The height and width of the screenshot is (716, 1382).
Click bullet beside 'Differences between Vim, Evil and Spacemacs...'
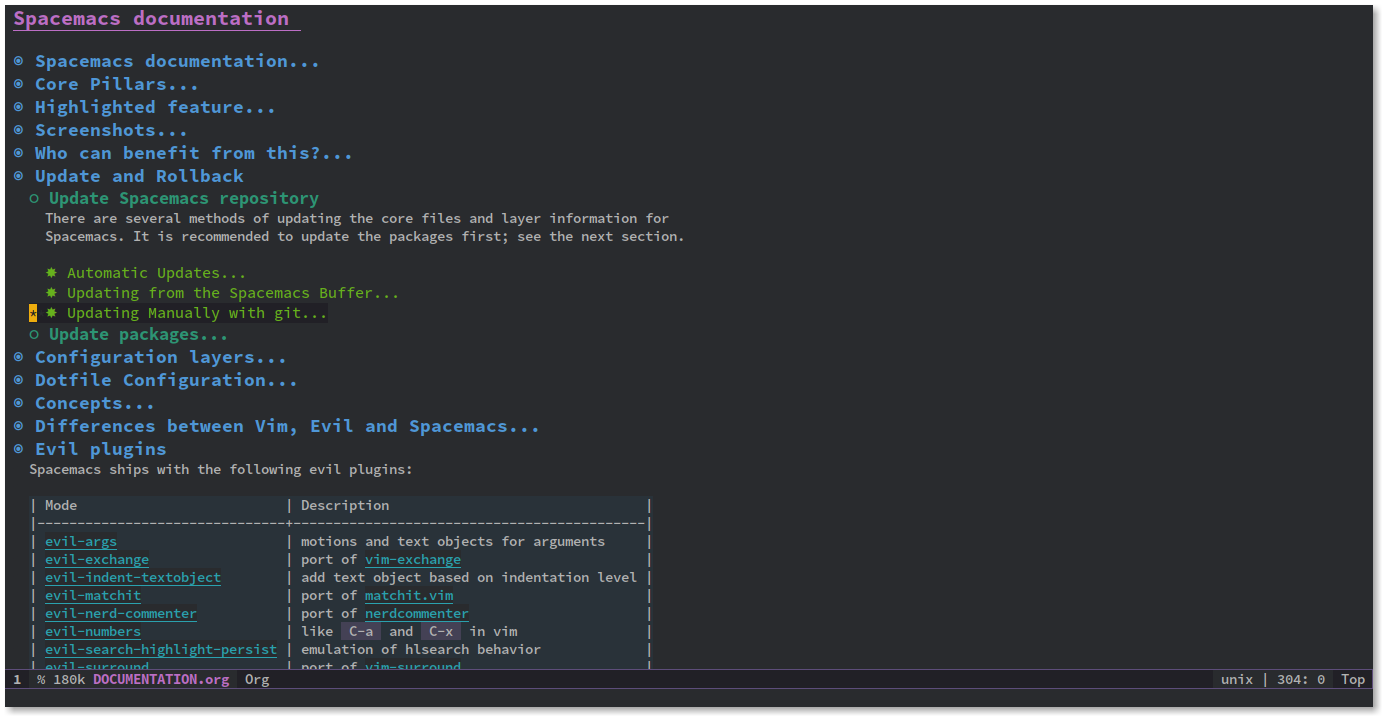18,426
